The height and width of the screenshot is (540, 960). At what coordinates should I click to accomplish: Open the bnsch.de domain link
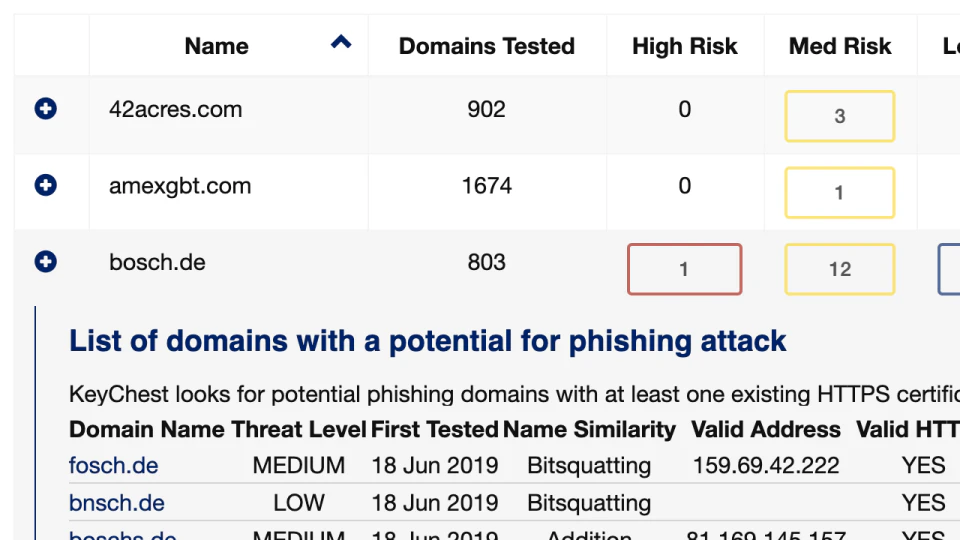116,503
